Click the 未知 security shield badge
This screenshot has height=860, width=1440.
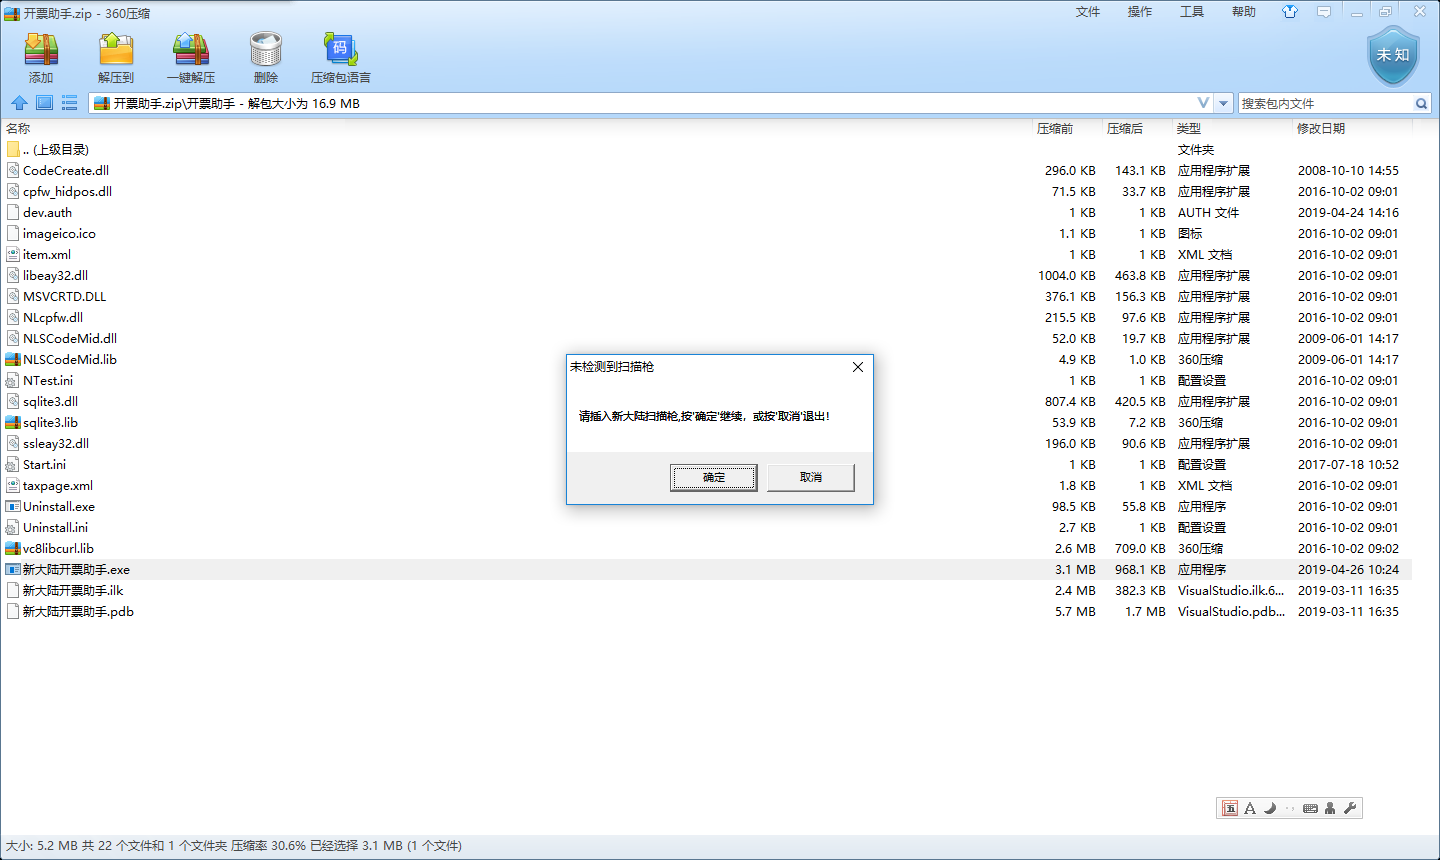(x=1393, y=56)
